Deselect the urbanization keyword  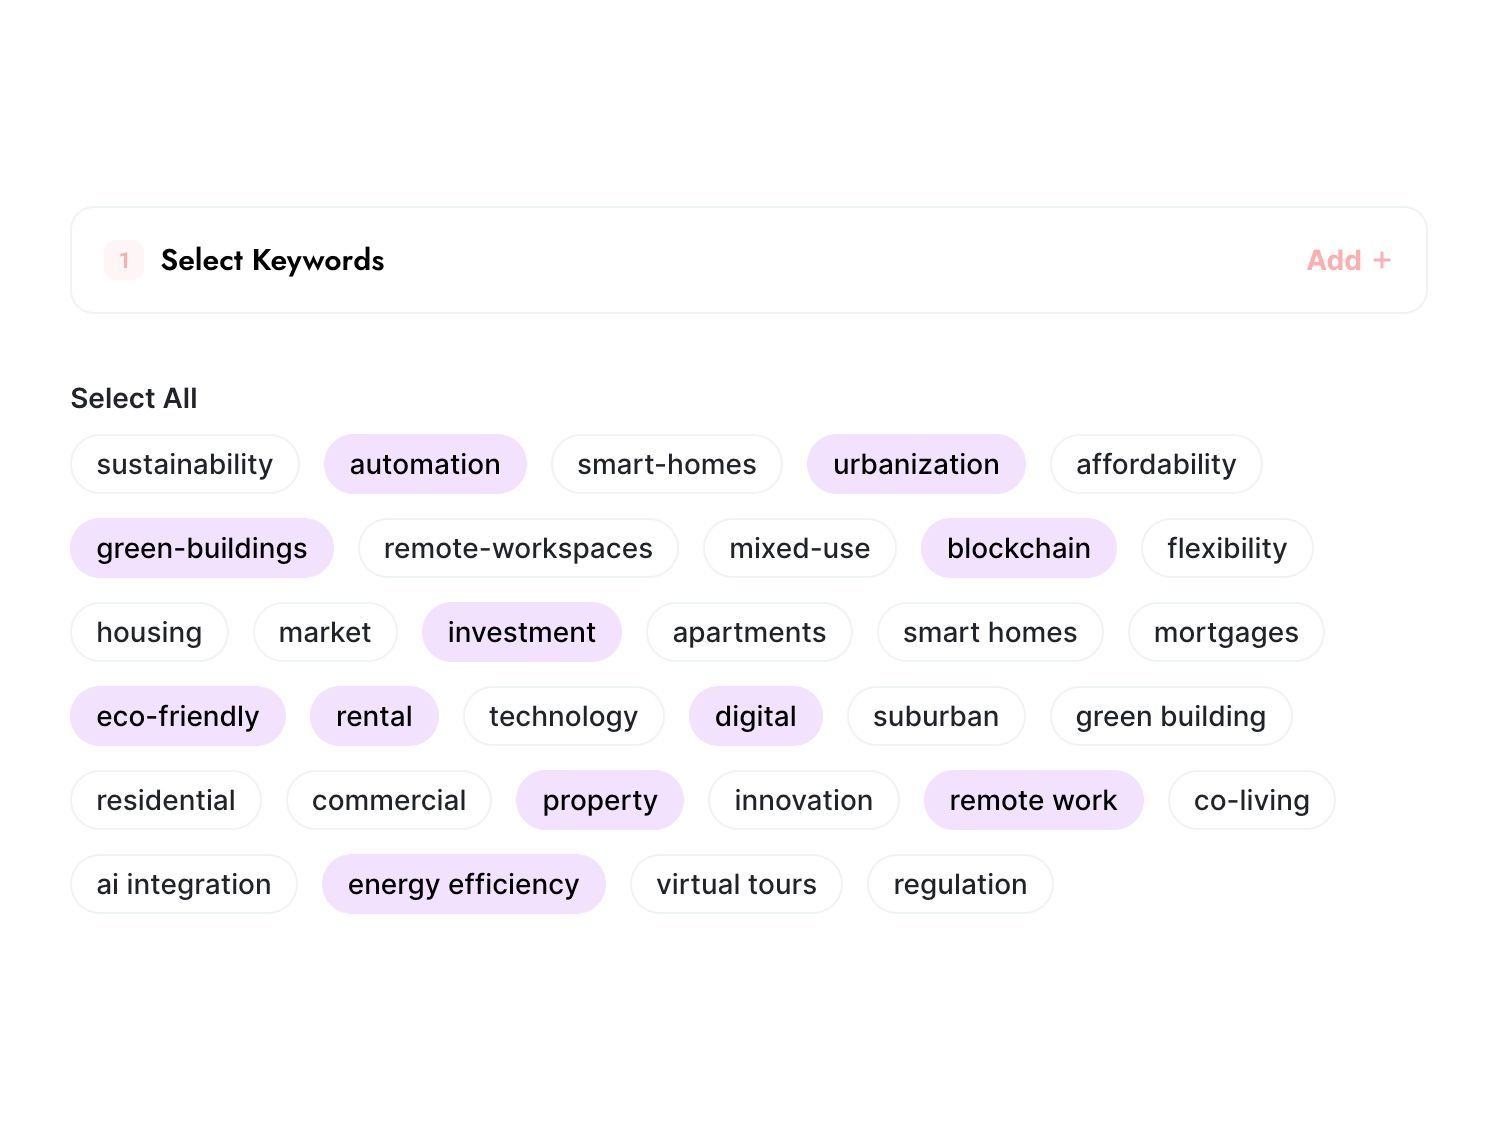coord(916,464)
